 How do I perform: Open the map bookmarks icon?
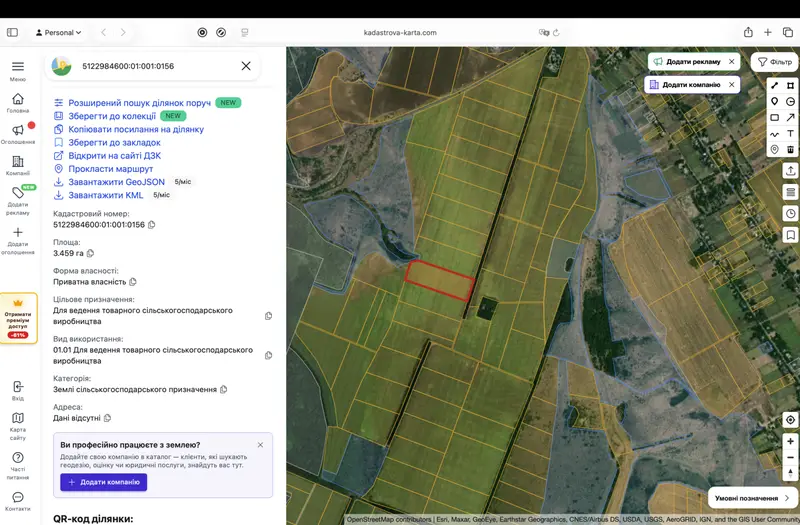pos(790,235)
